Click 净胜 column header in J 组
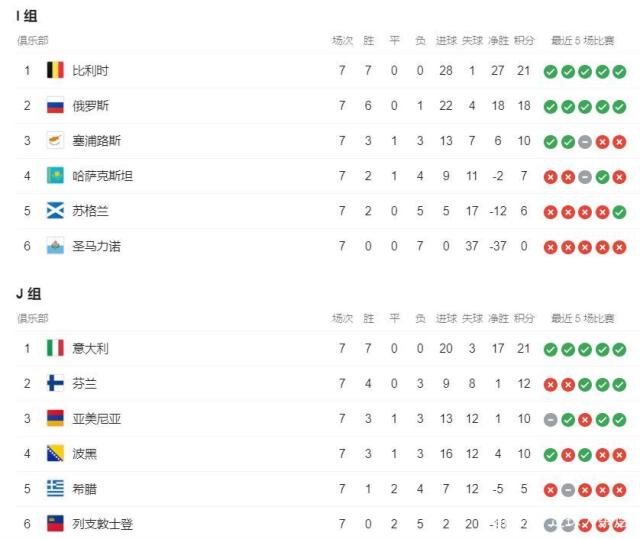Viewport: 640px width, 539px height. tap(498, 318)
